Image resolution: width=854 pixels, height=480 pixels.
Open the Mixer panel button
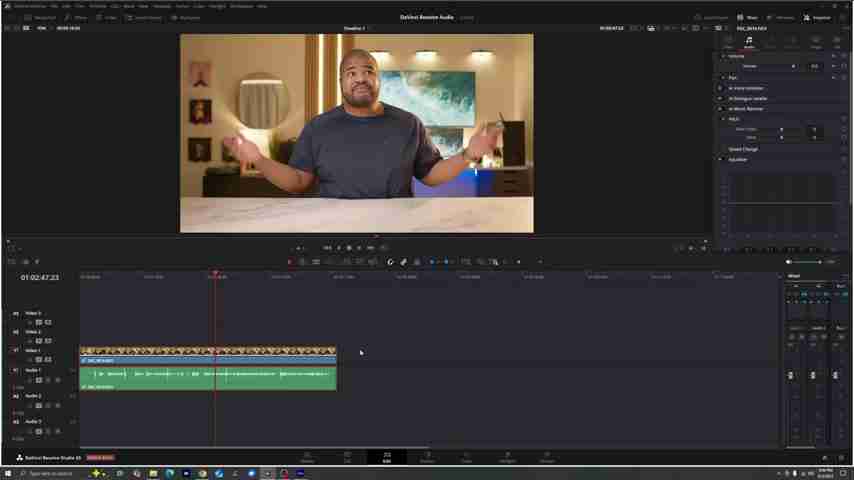pos(749,17)
